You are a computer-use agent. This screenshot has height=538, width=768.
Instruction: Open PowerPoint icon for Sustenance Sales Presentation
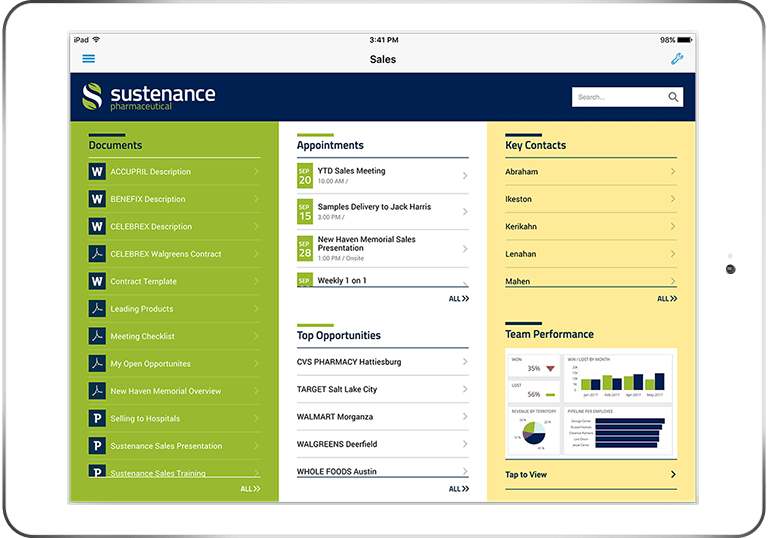[97, 446]
